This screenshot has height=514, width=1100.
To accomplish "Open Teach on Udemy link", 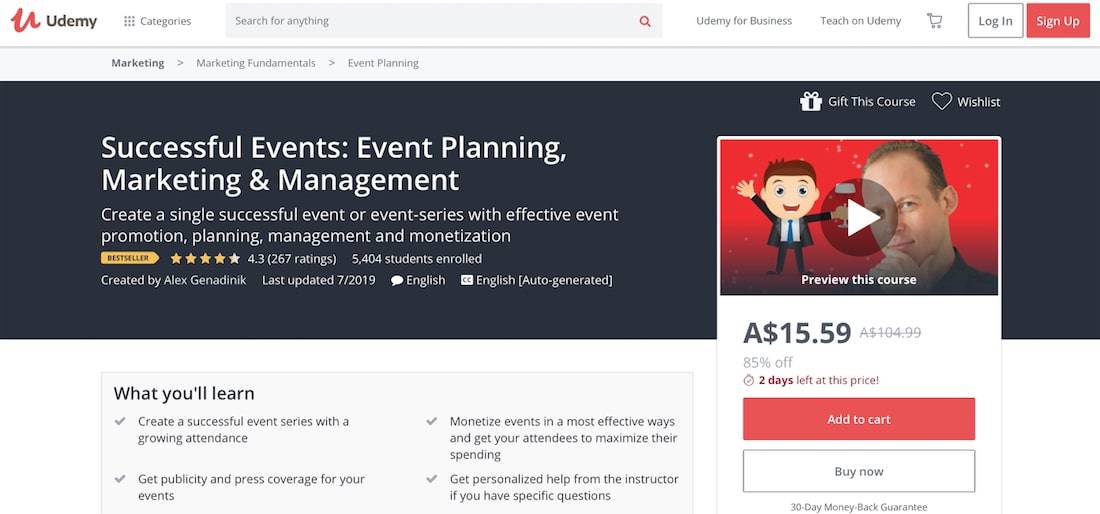I will pos(860,21).
